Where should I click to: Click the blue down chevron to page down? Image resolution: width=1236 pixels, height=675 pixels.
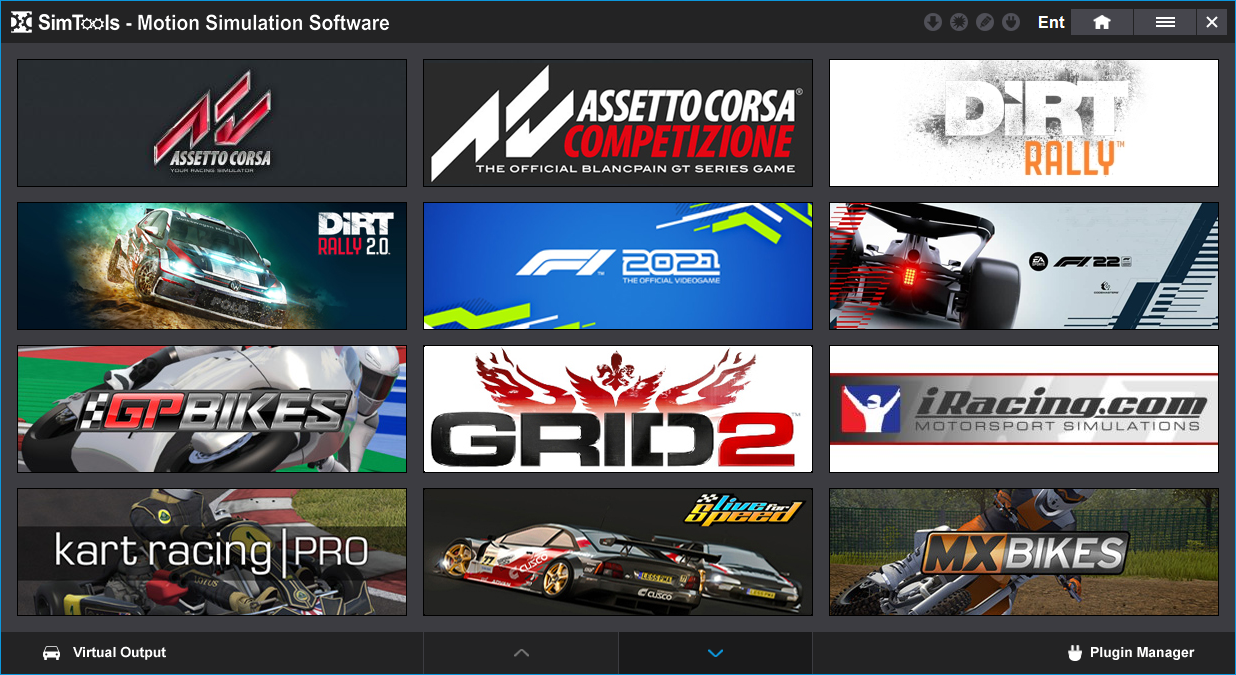(715, 653)
